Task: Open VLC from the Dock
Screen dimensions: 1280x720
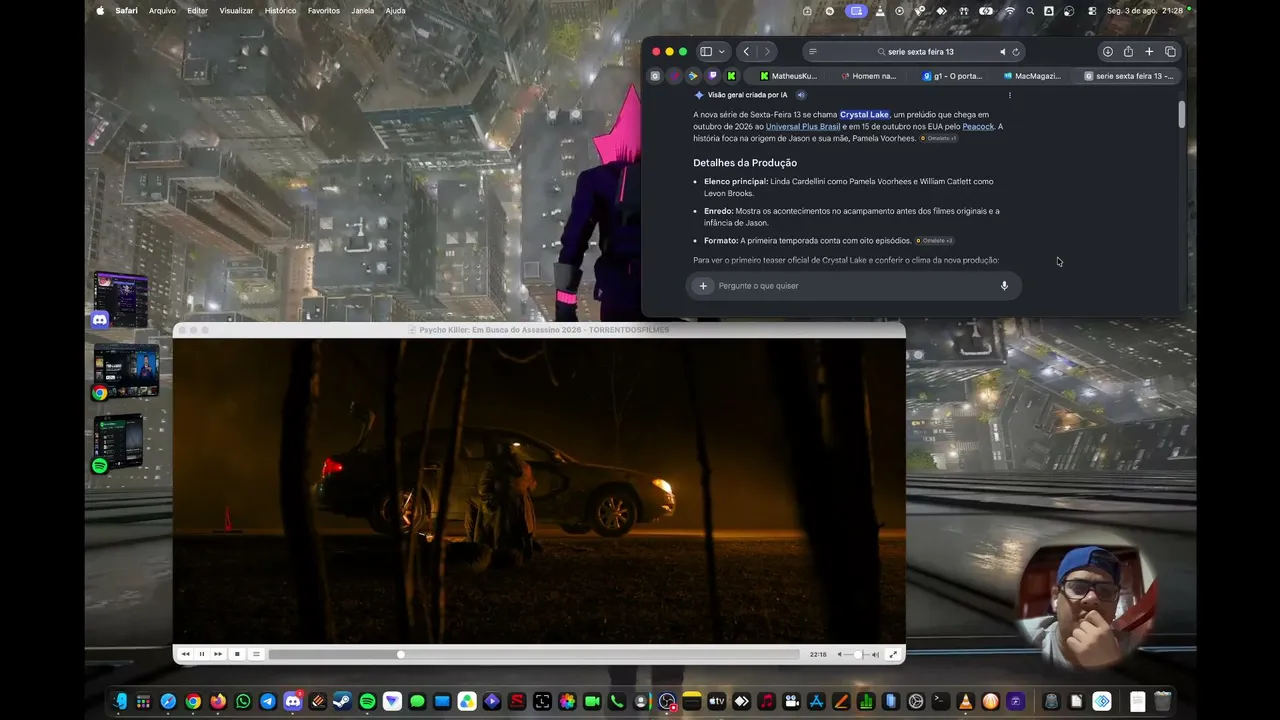Action: (x=965, y=702)
